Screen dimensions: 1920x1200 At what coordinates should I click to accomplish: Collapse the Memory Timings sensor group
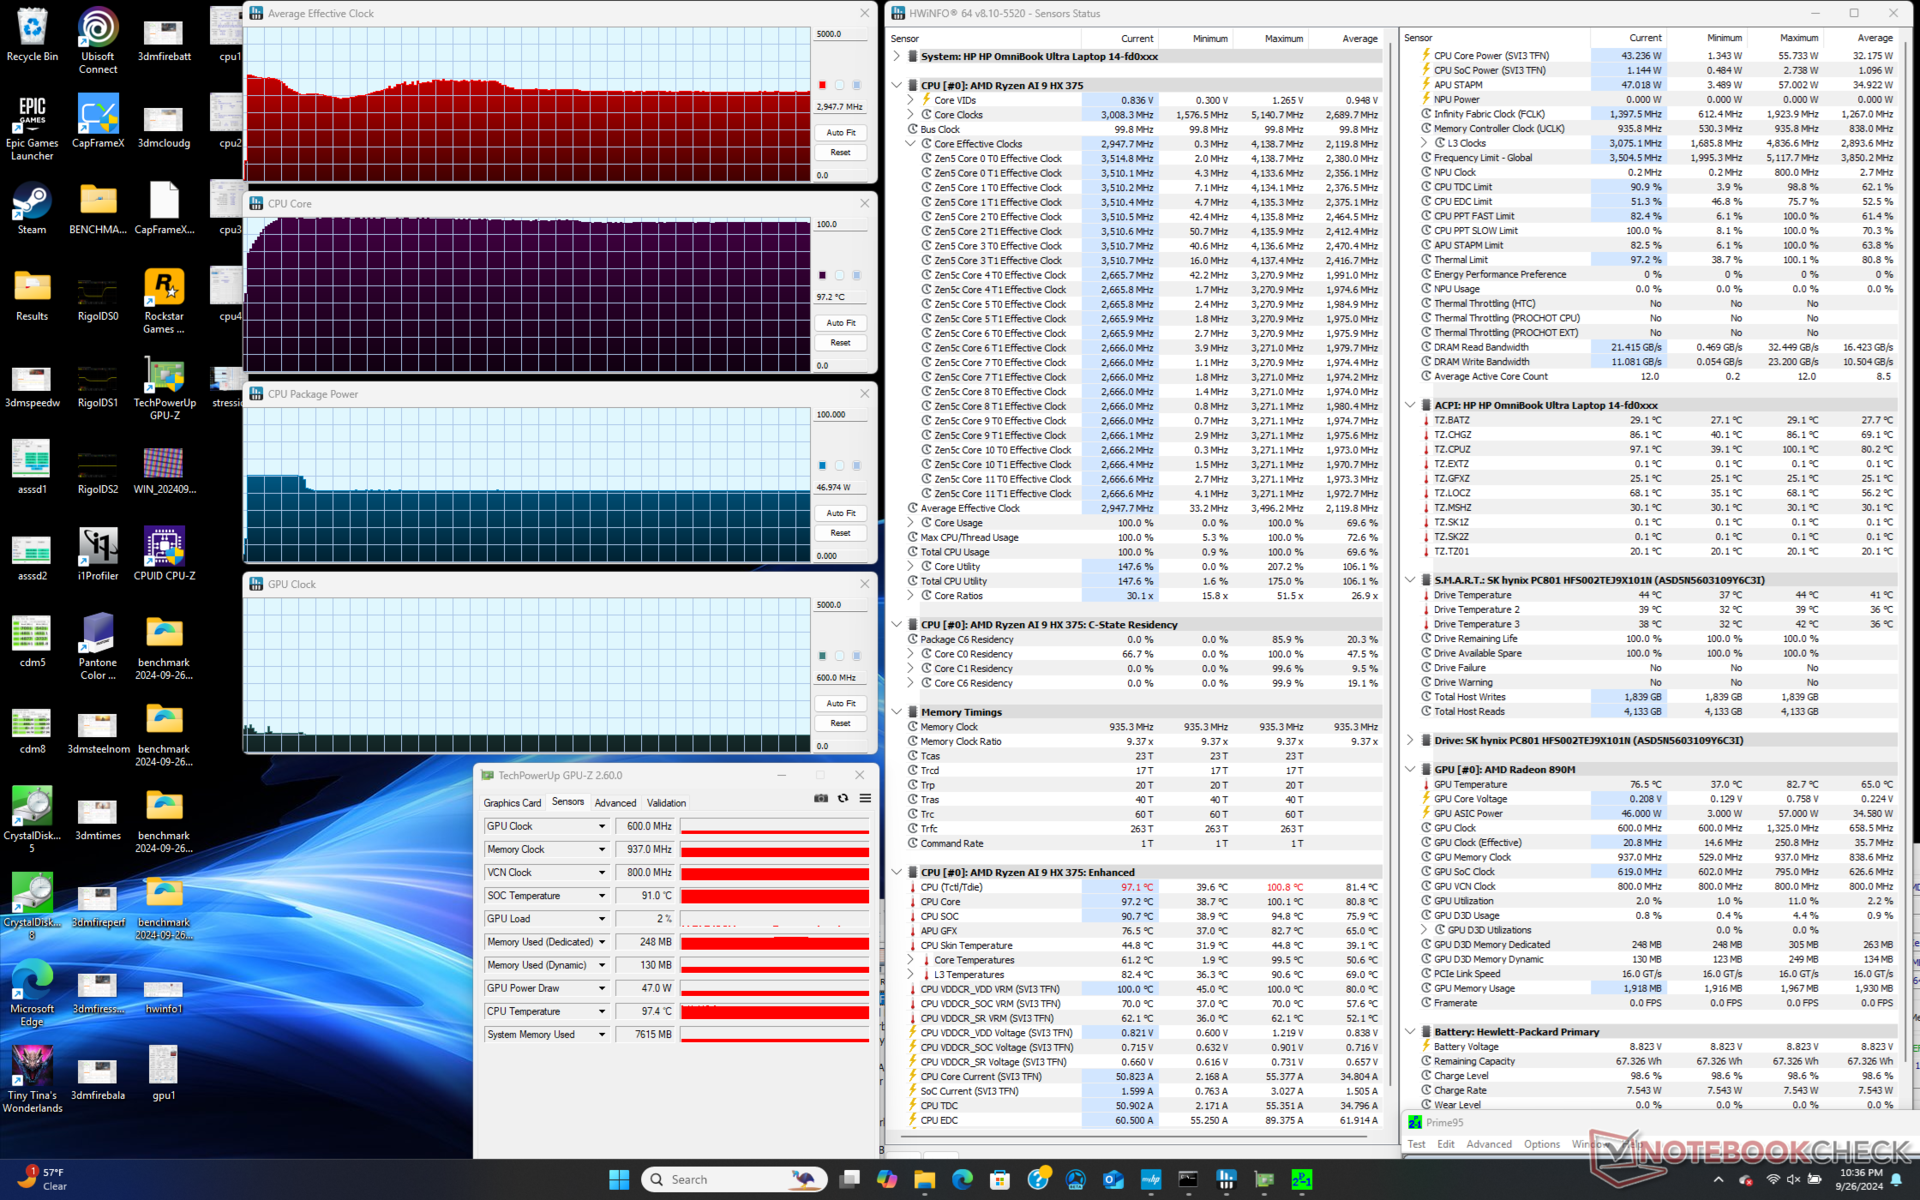coord(897,712)
